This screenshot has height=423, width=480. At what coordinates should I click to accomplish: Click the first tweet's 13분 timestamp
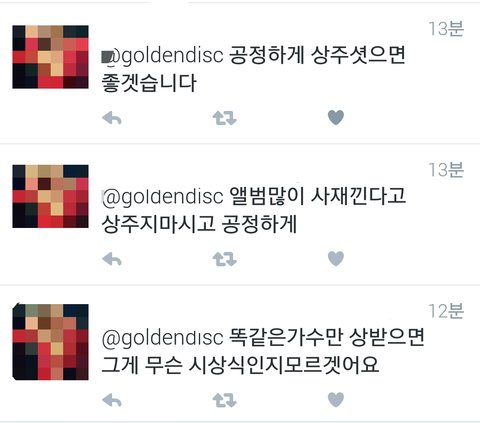(446, 29)
